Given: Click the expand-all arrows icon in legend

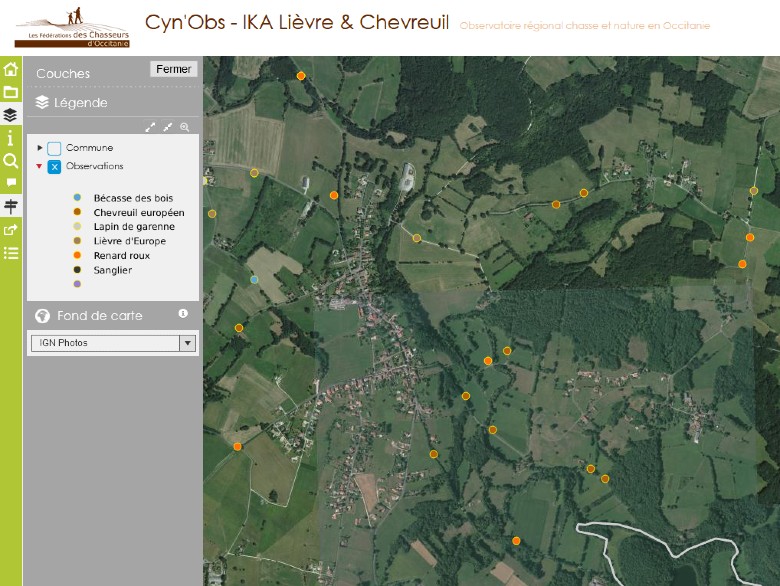Looking at the screenshot, I should 151,127.
